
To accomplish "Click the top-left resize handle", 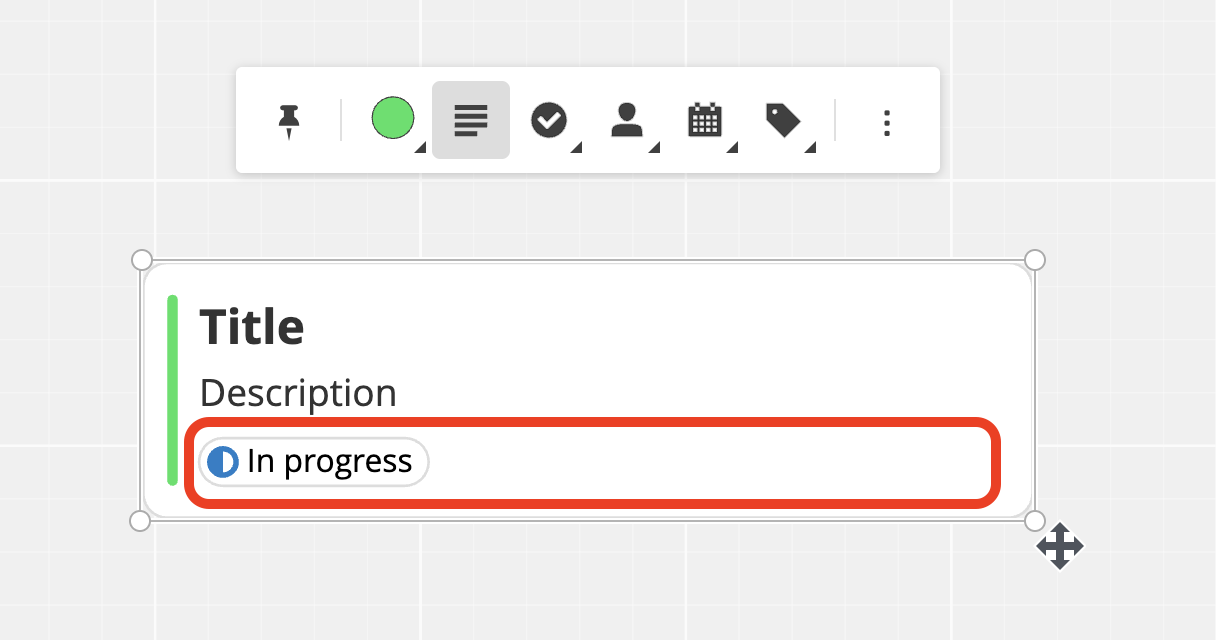I will 142,260.
